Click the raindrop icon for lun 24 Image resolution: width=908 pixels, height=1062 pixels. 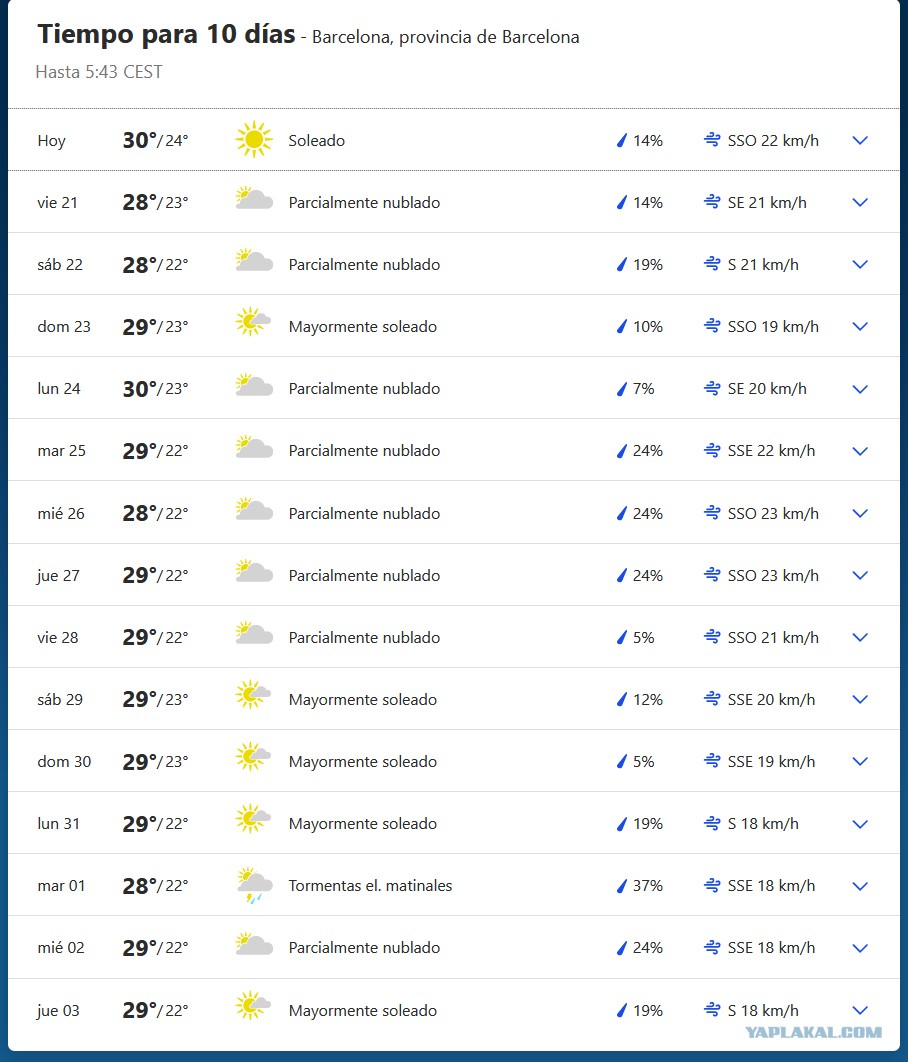point(622,389)
